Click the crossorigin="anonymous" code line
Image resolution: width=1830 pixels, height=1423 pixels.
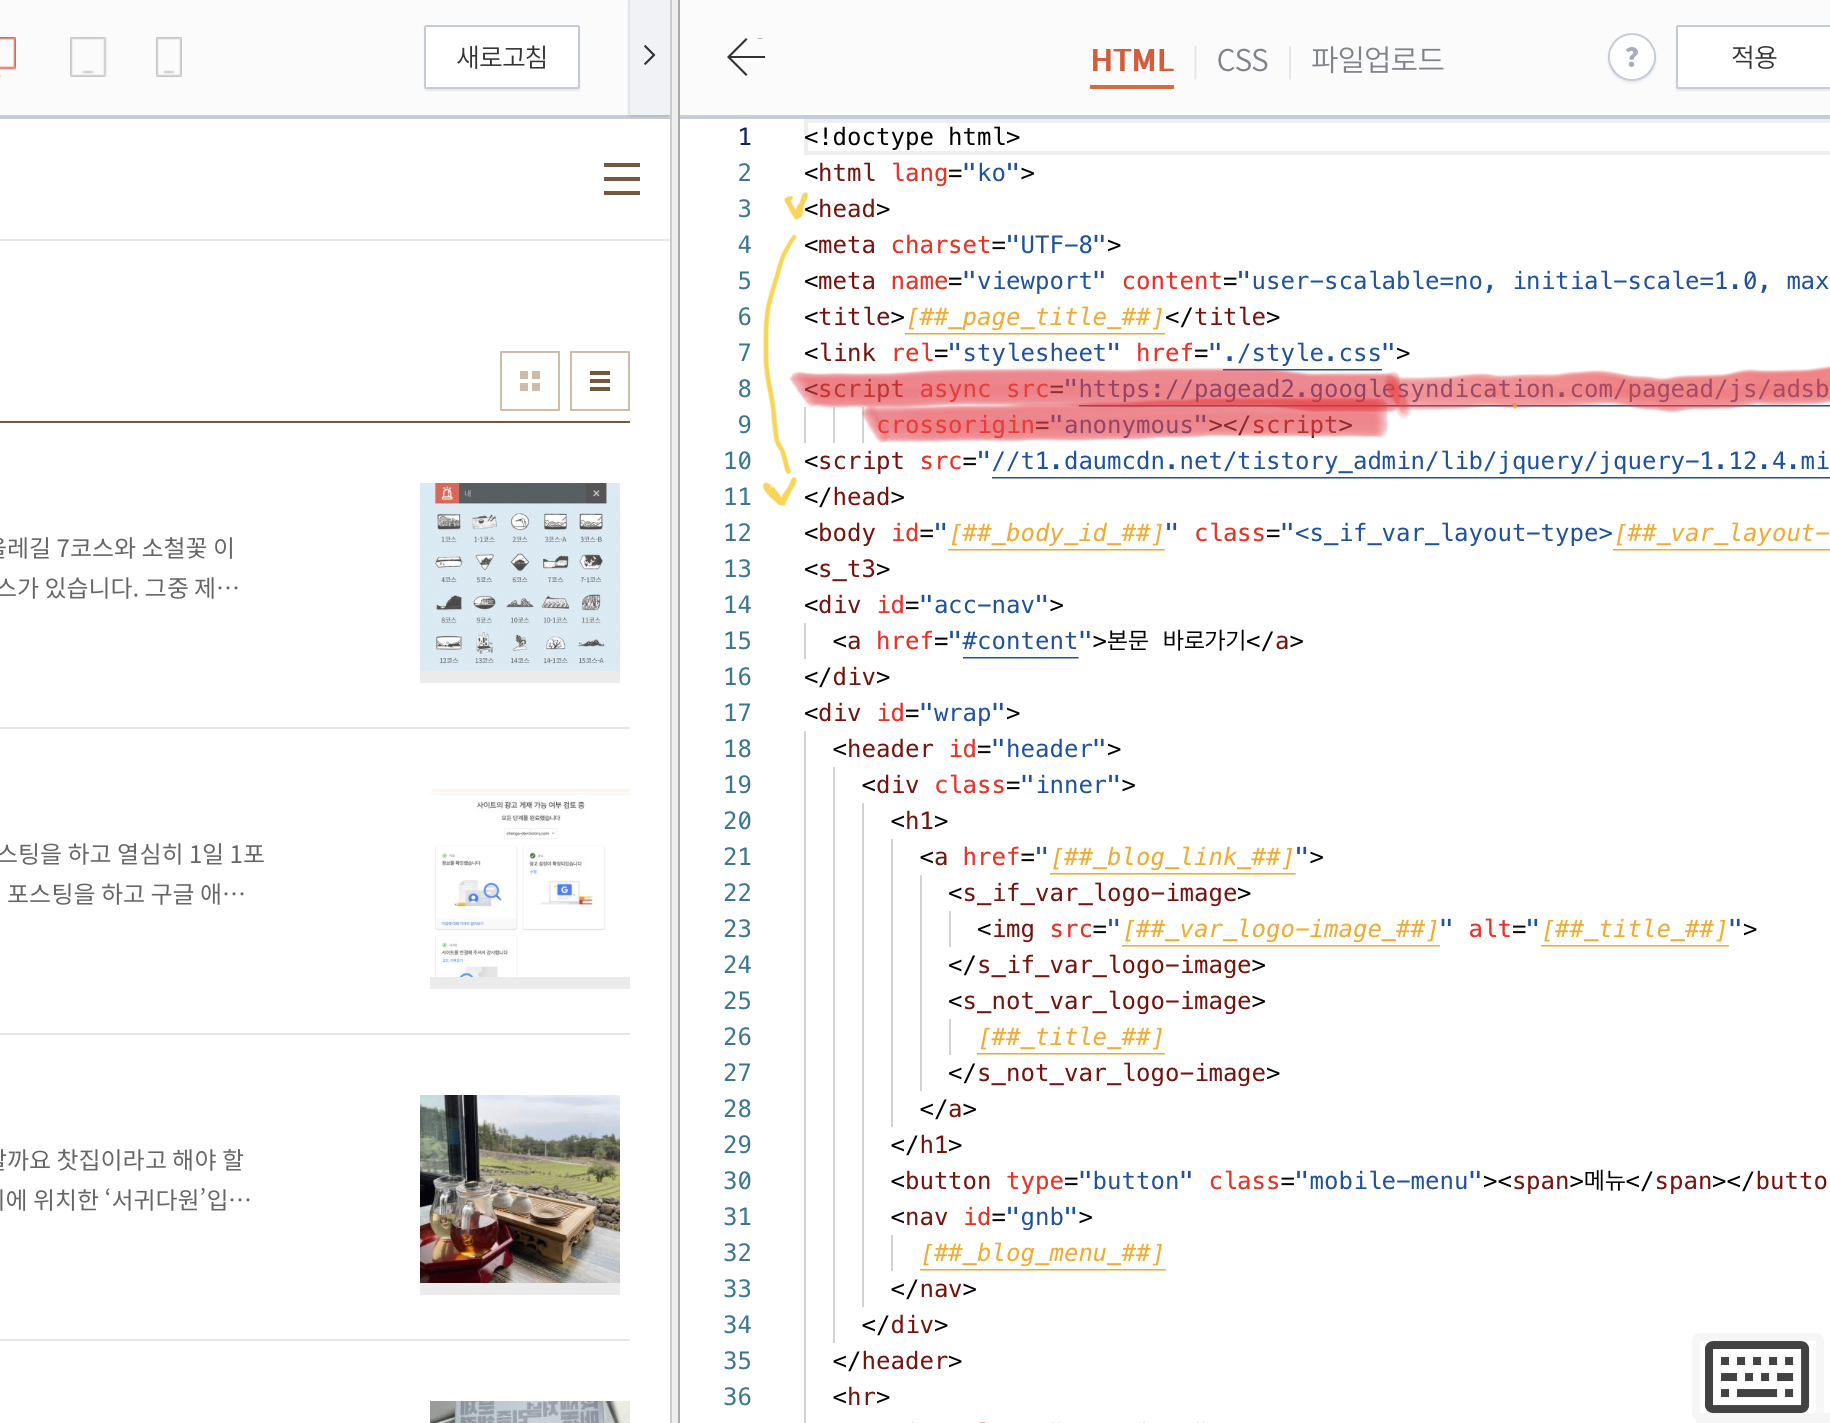tap(1114, 425)
